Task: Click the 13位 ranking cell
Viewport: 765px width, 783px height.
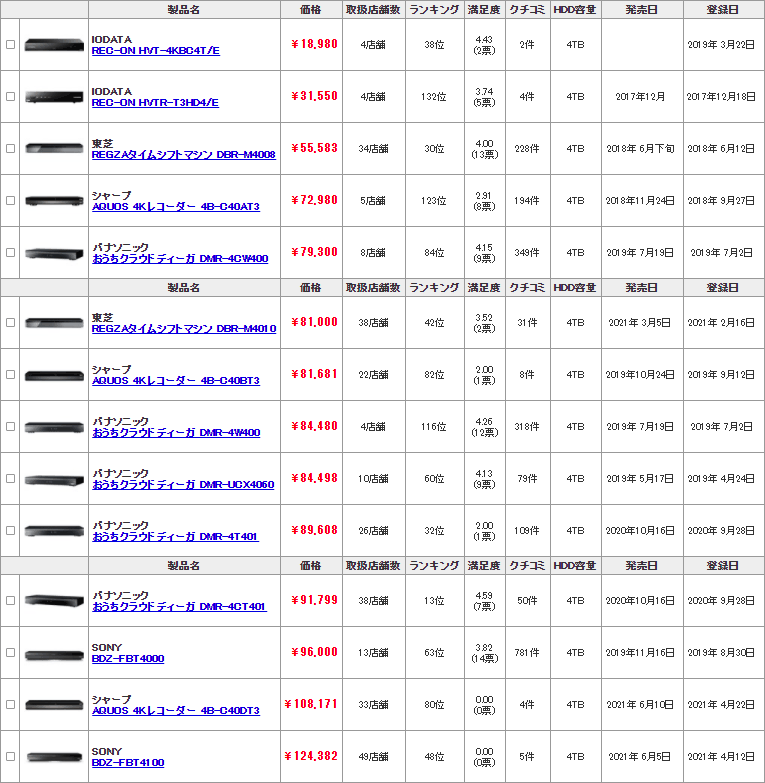Action: click(434, 601)
